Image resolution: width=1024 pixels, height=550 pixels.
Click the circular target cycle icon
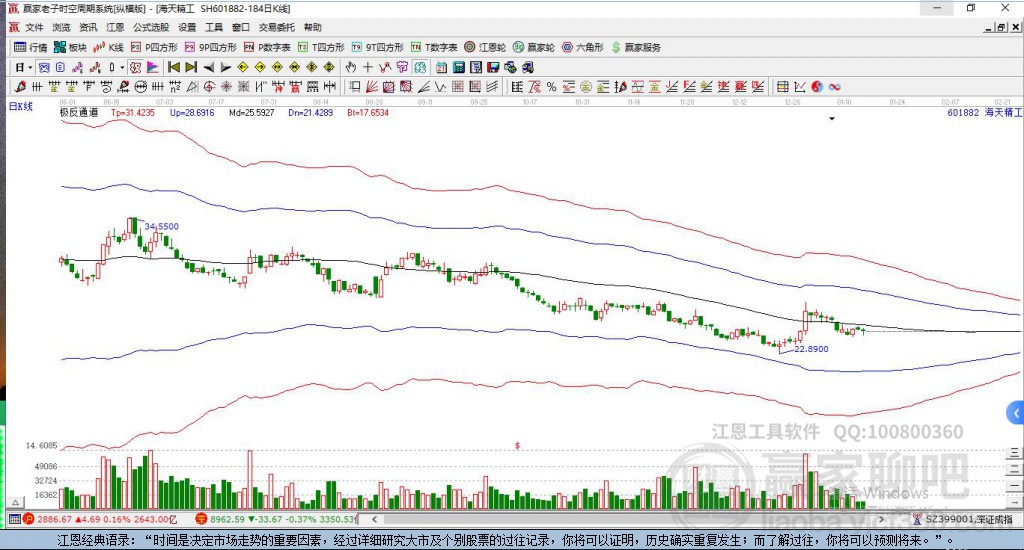click(x=209, y=86)
